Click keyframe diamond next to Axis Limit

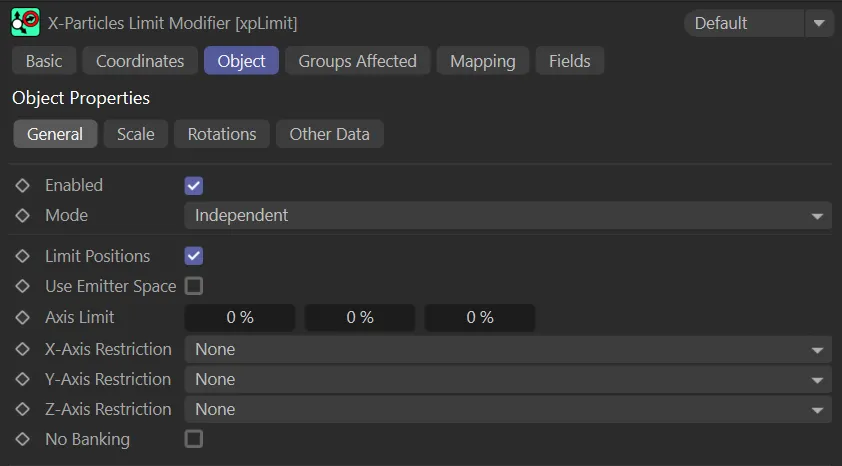(x=23, y=318)
